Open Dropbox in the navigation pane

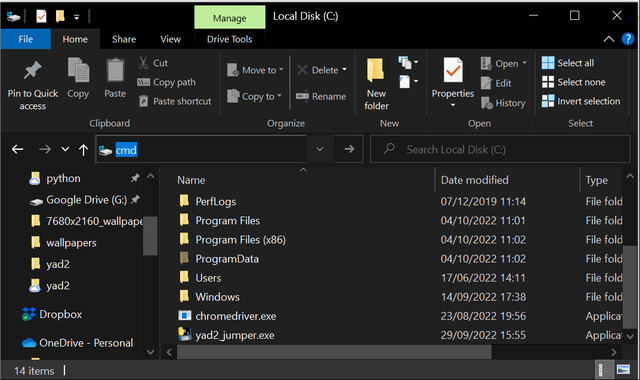(52, 314)
